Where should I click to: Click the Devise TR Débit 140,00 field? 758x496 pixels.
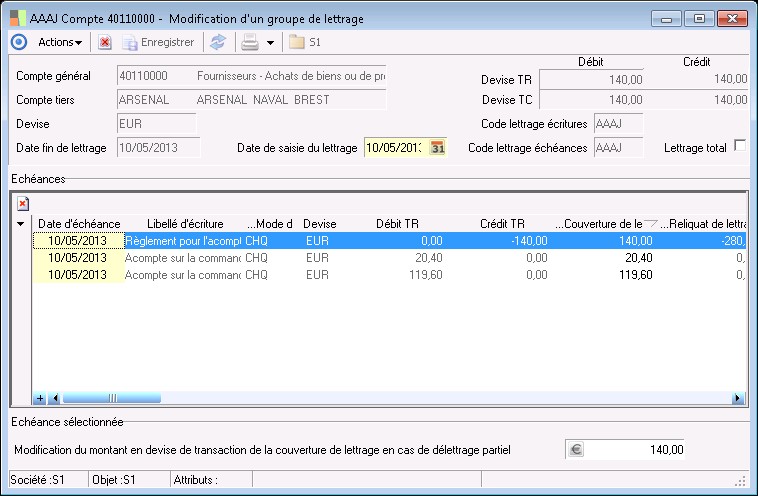tap(591, 79)
